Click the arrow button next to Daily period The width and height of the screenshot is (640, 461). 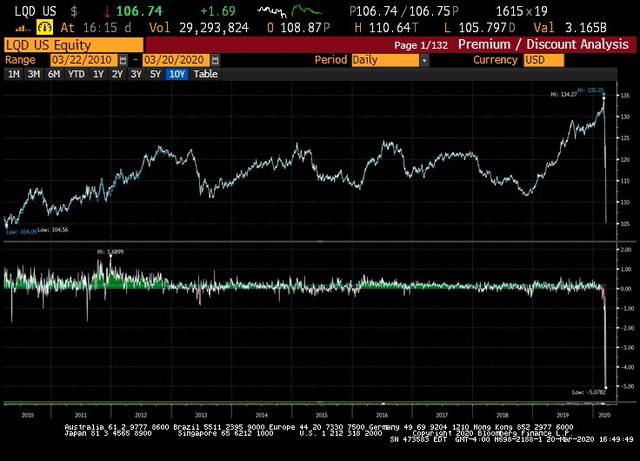pyautogui.click(x=424, y=60)
